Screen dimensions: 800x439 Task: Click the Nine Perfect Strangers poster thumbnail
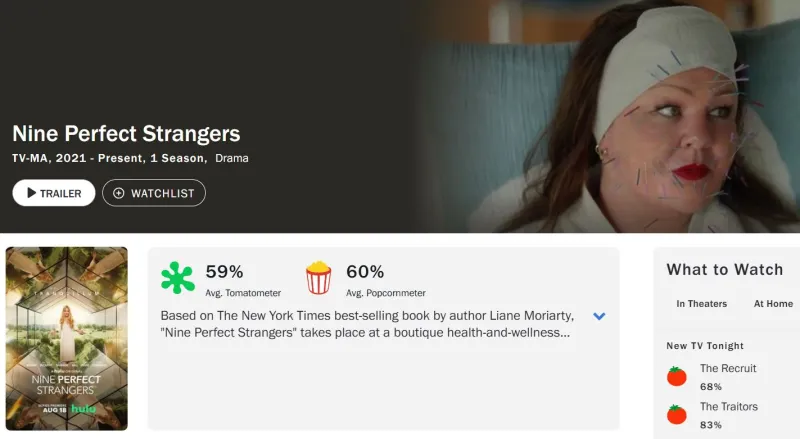[x=67, y=338]
